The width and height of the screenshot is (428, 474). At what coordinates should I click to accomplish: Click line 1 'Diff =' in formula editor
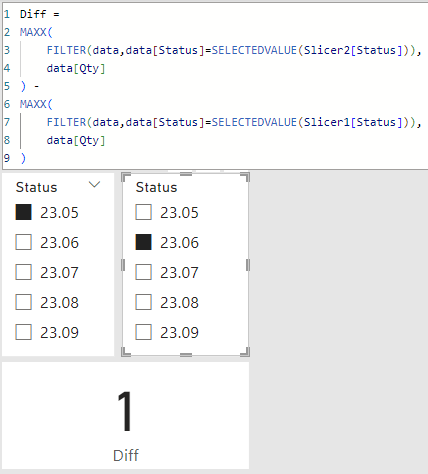(40, 14)
